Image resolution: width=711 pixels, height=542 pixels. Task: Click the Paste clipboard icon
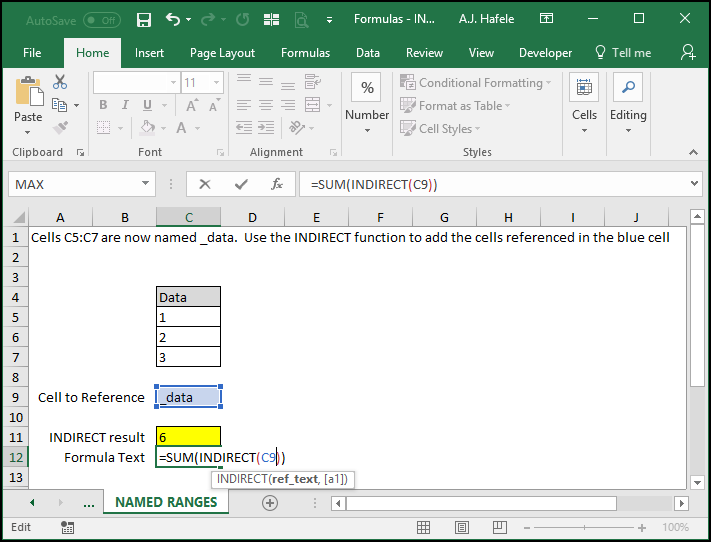[29, 91]
